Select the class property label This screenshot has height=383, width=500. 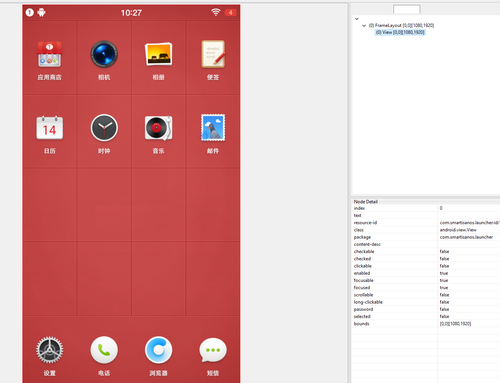(x=359, y=230)
